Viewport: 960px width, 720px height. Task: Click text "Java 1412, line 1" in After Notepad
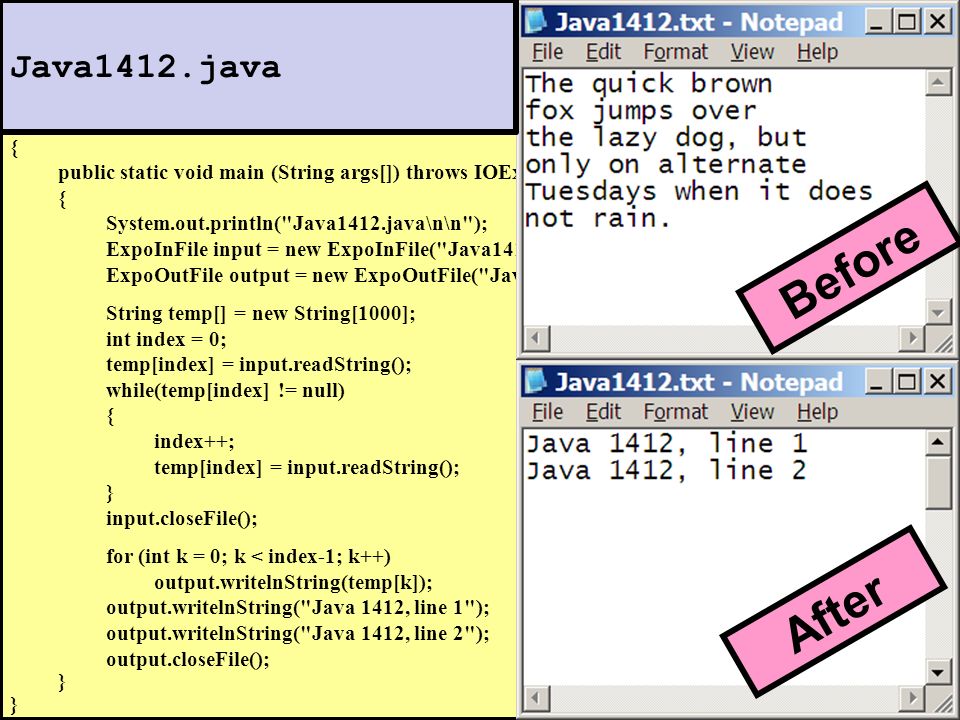[x=666, y=444]
